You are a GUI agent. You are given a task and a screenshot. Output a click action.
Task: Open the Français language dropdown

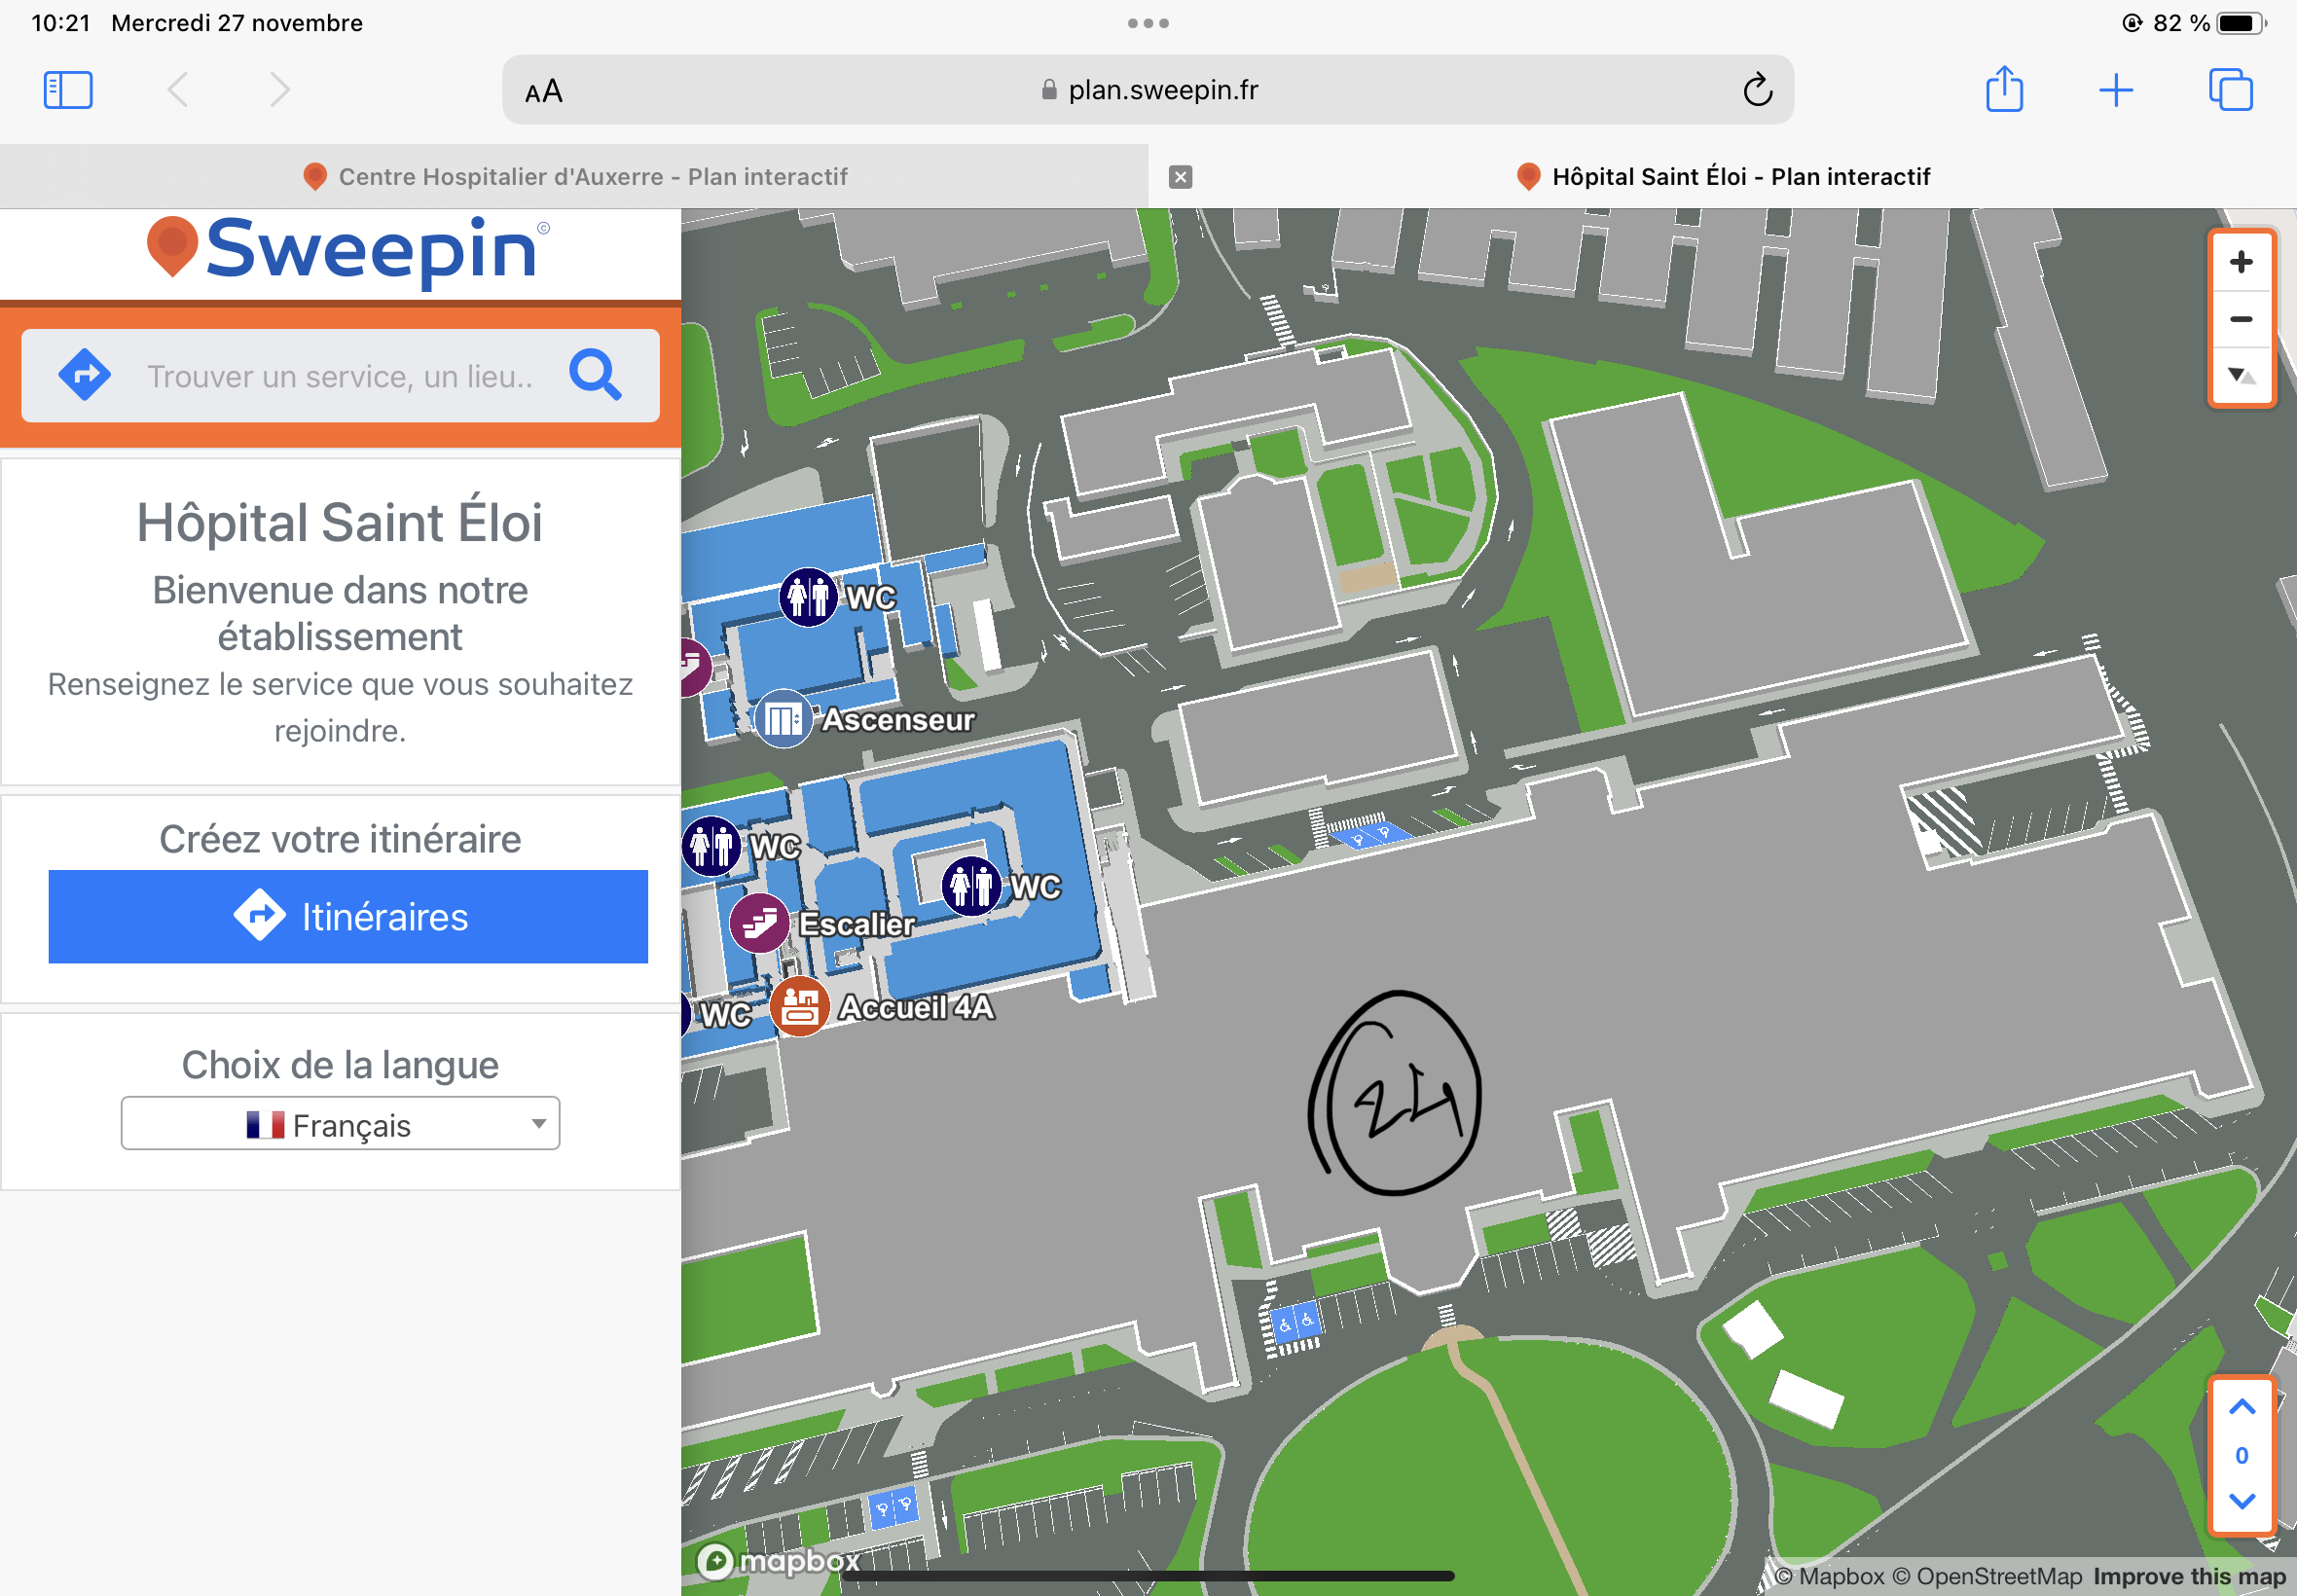tap(340, 1124)
